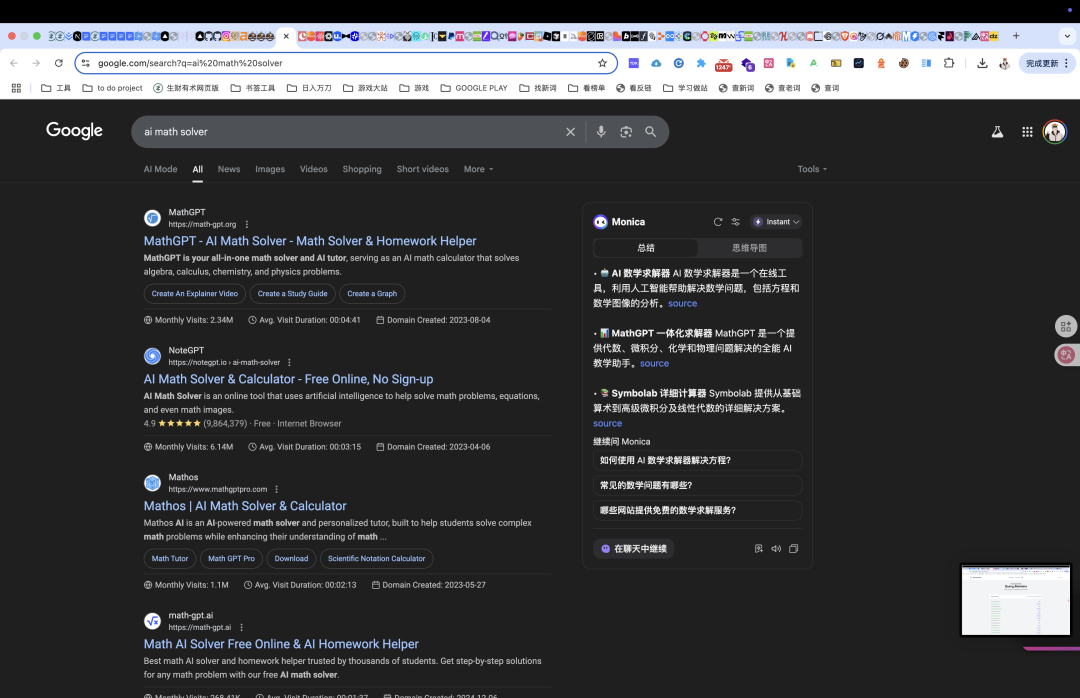Open Mathos AI Math Solver link
1080x698 pixels.
[245, 506]
